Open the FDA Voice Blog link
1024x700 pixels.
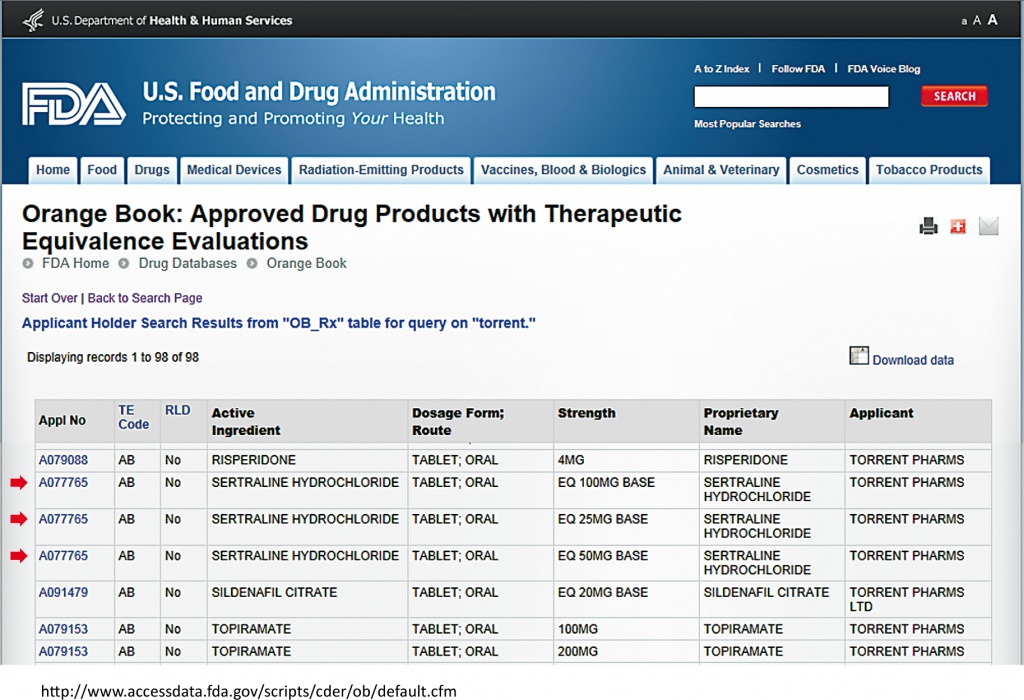884,69
